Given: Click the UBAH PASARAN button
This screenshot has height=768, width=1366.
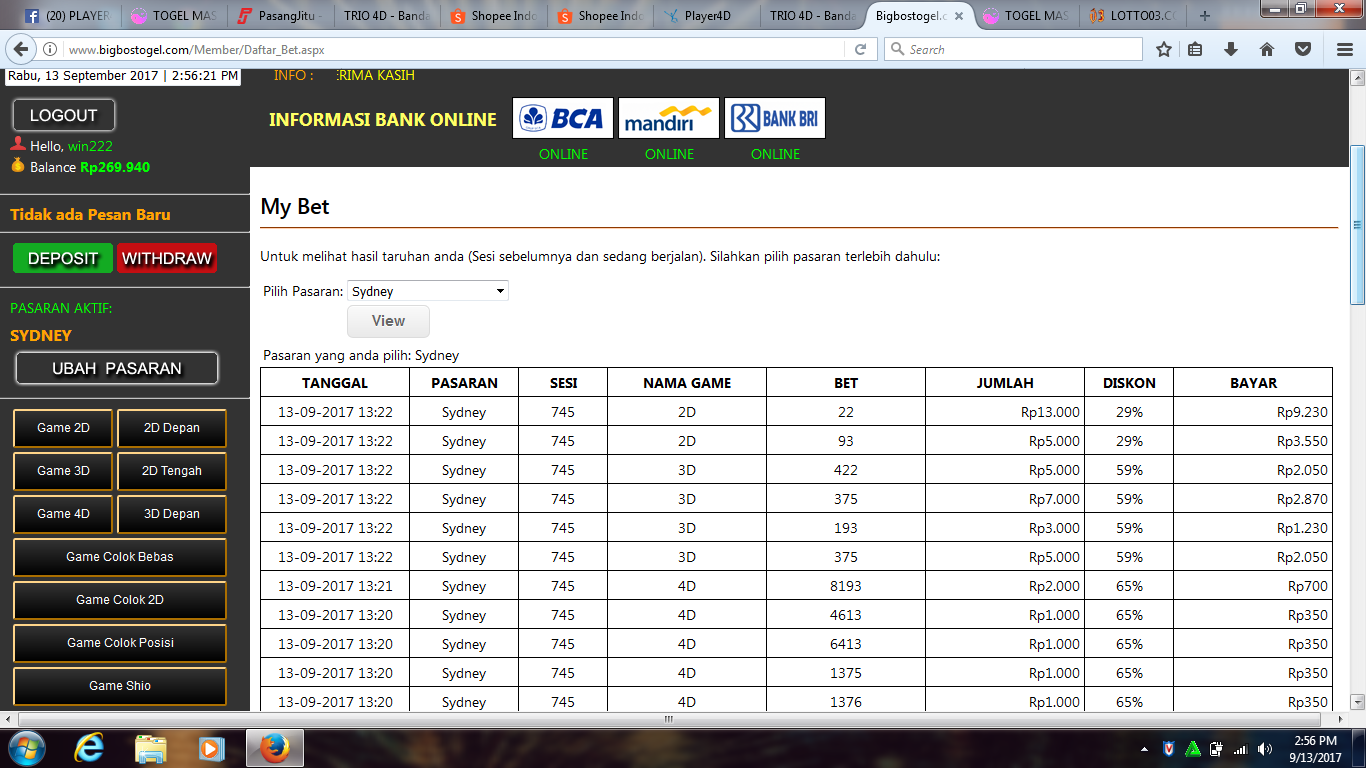Looking at the screenshot, I should pyautogui.click(x=117, y=368).
